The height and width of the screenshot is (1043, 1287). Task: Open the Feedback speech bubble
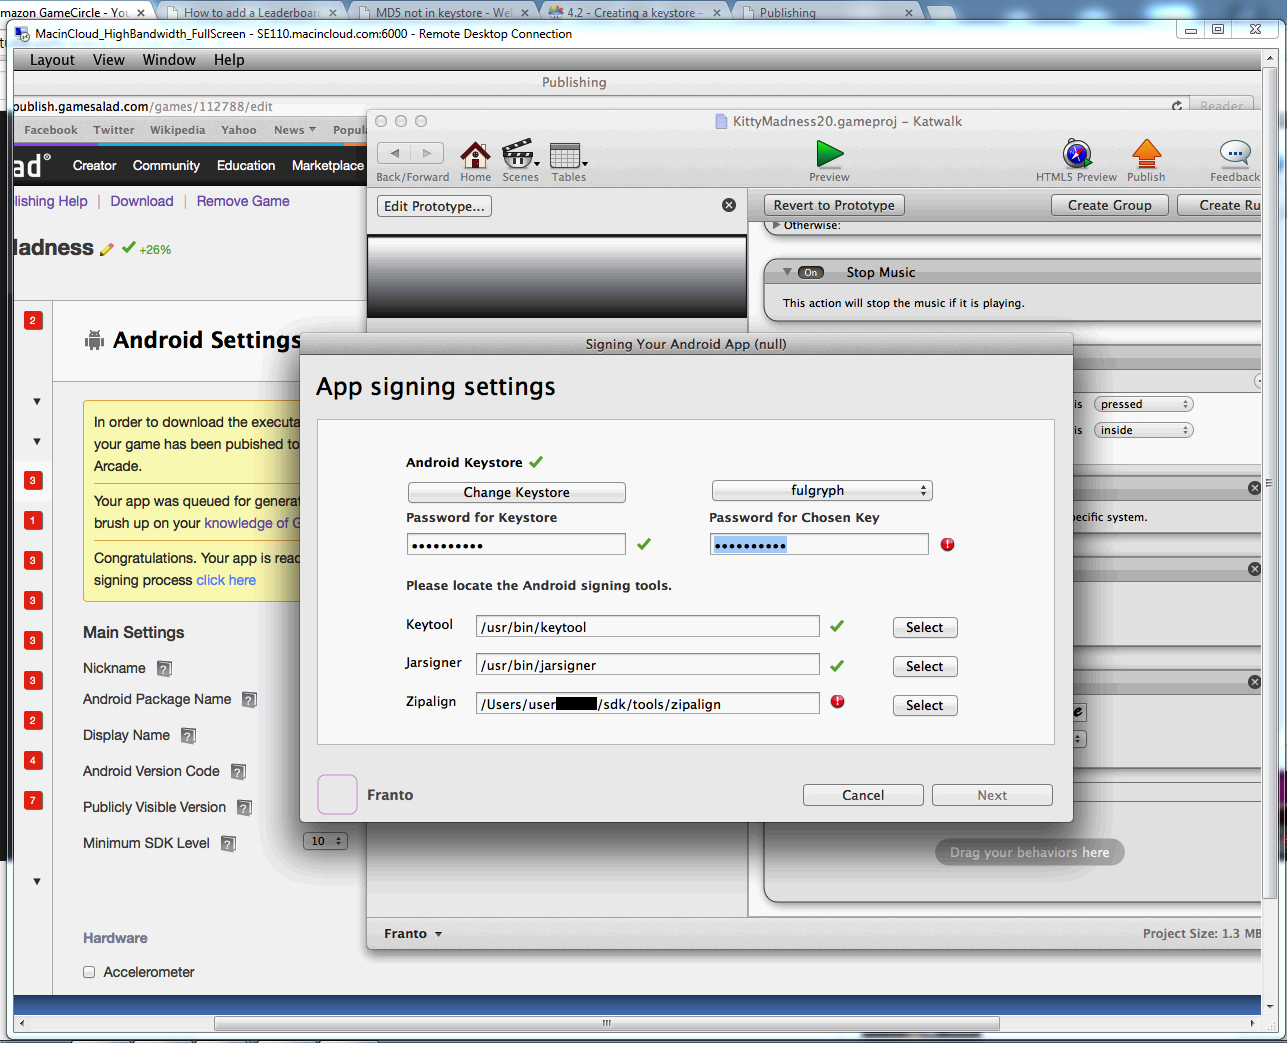1235,154
